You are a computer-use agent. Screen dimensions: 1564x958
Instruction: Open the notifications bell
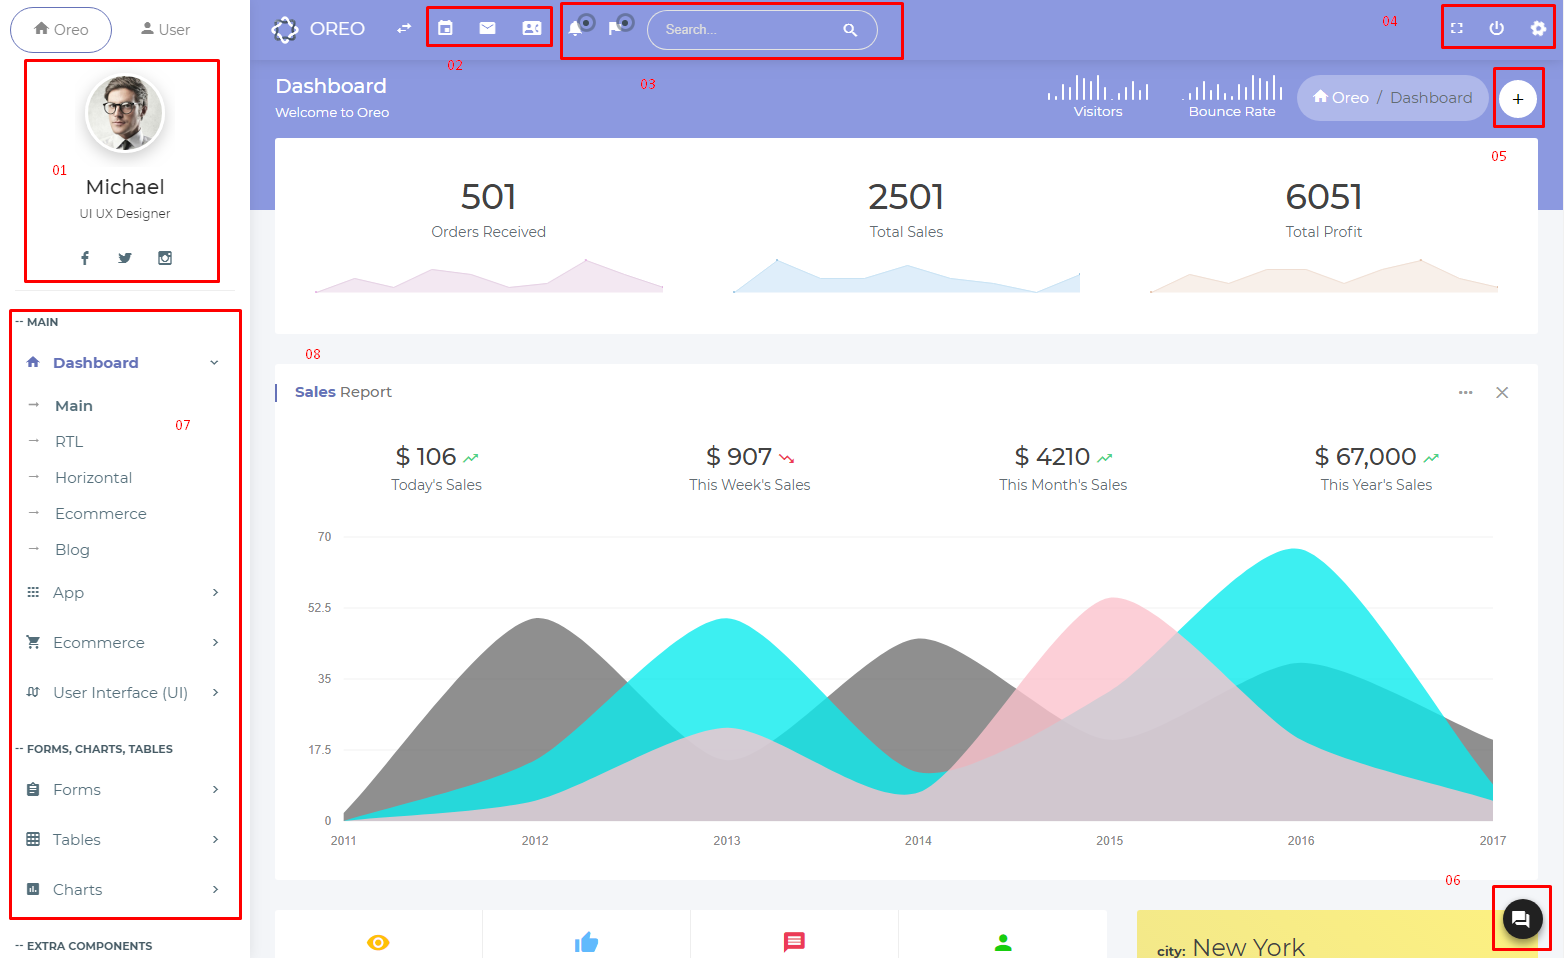575,29
